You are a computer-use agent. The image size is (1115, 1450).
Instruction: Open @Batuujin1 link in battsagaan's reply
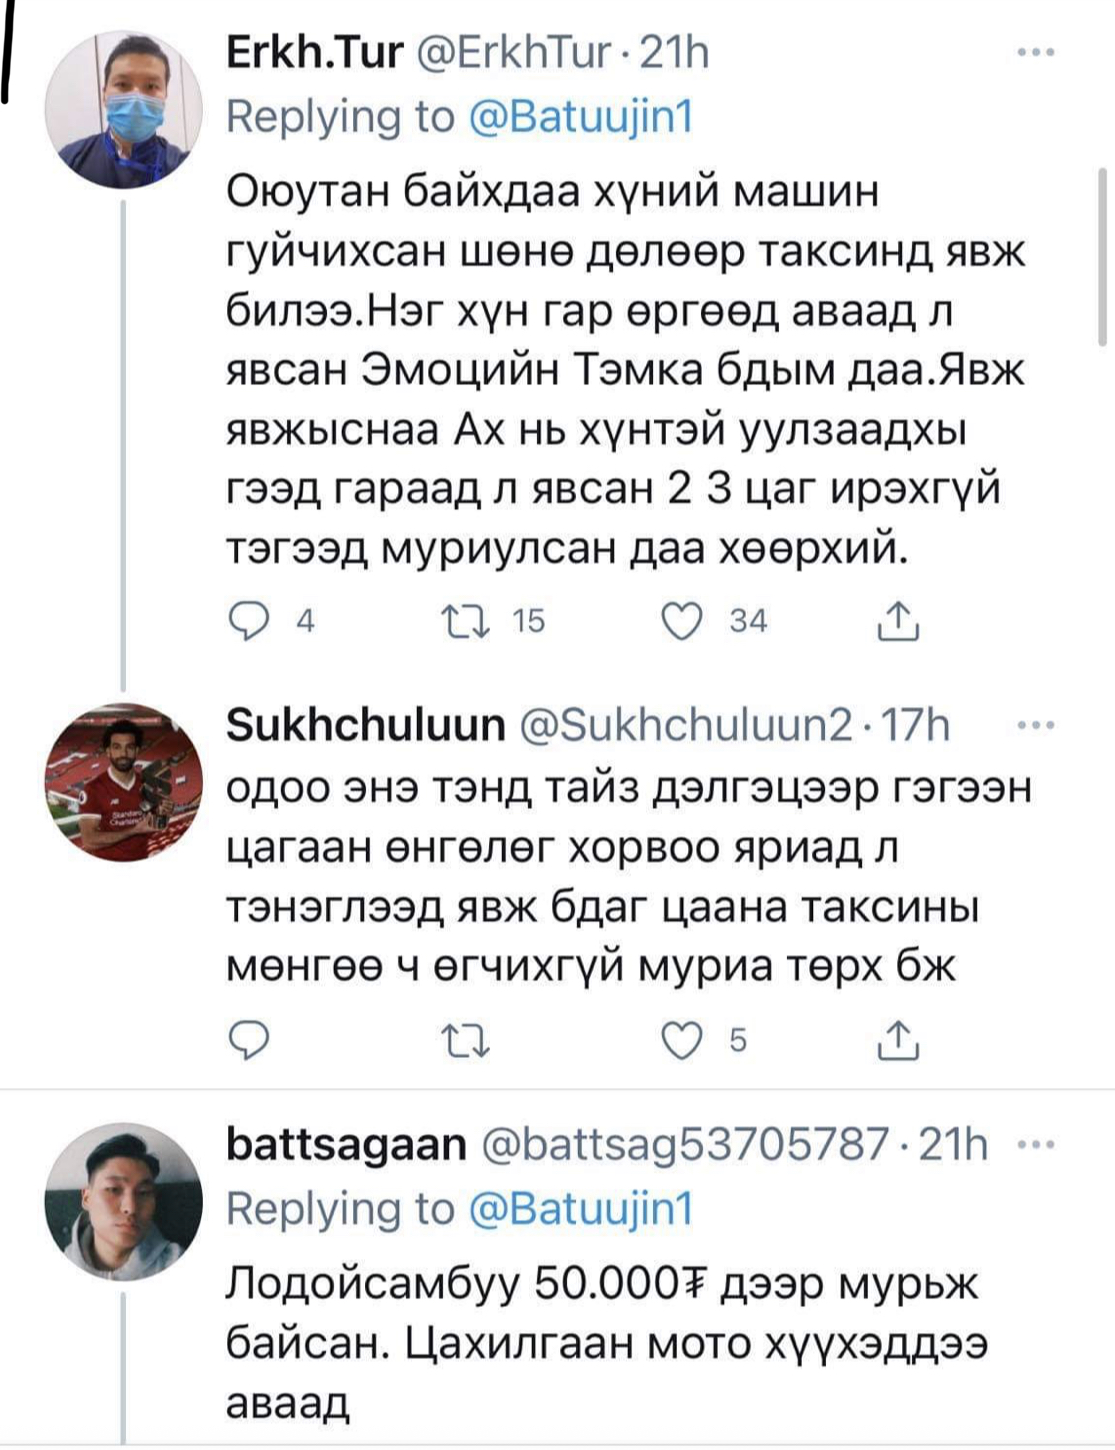[580, 1208]
